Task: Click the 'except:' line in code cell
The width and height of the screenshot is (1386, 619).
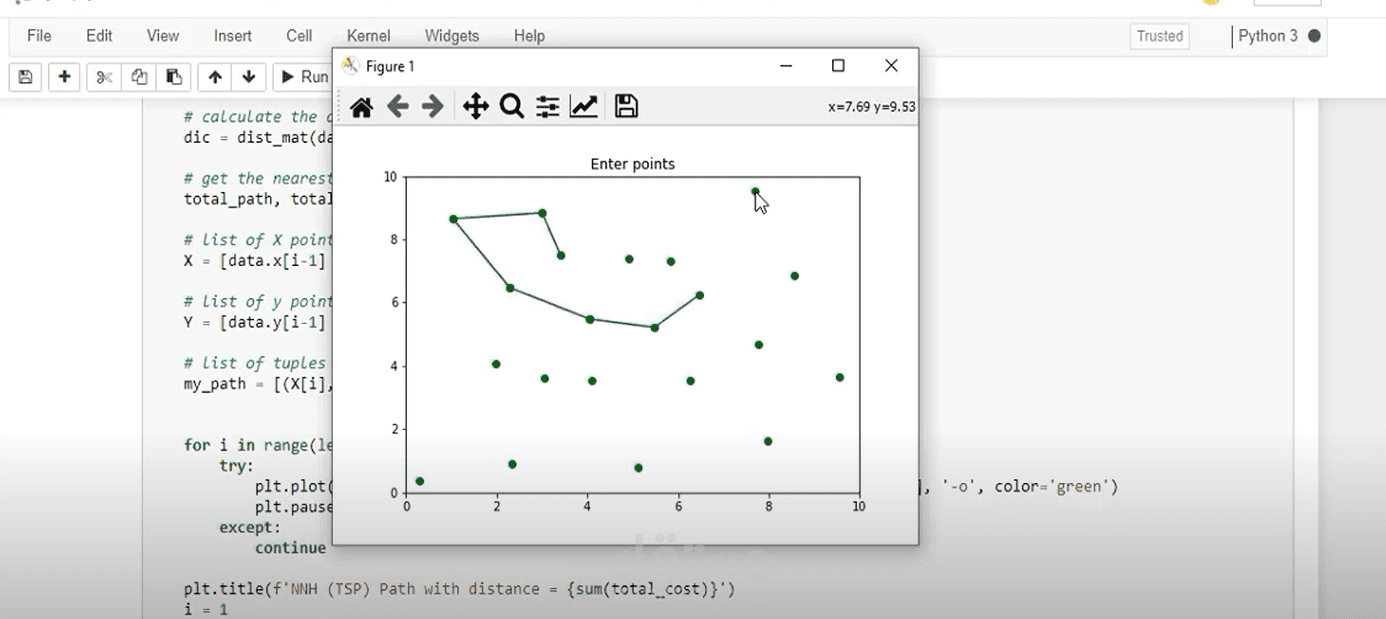Action: pos(250,527)
